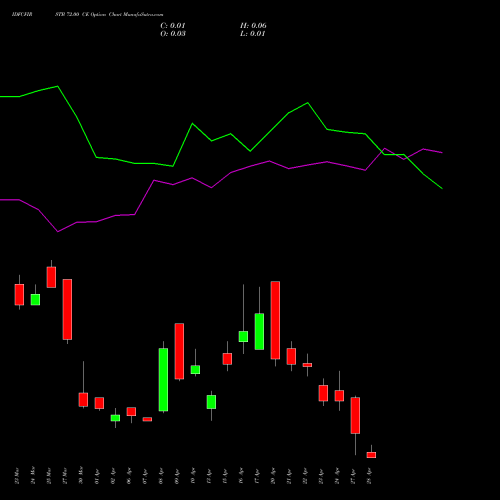
Task: Click the red candle above 09 Apr
Action: 179,351
